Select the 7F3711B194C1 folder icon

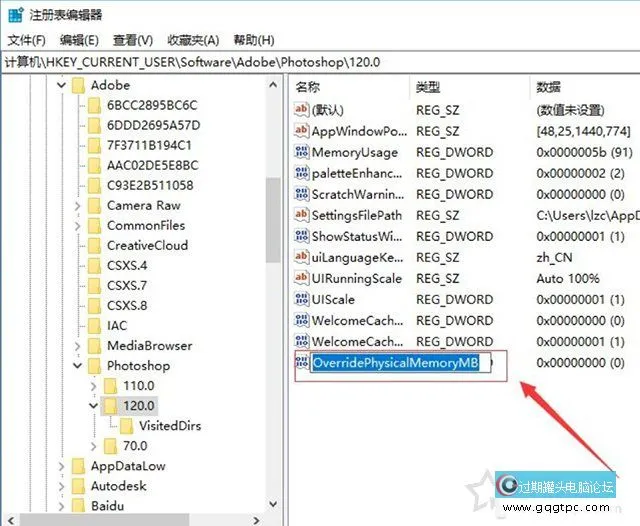94,145
